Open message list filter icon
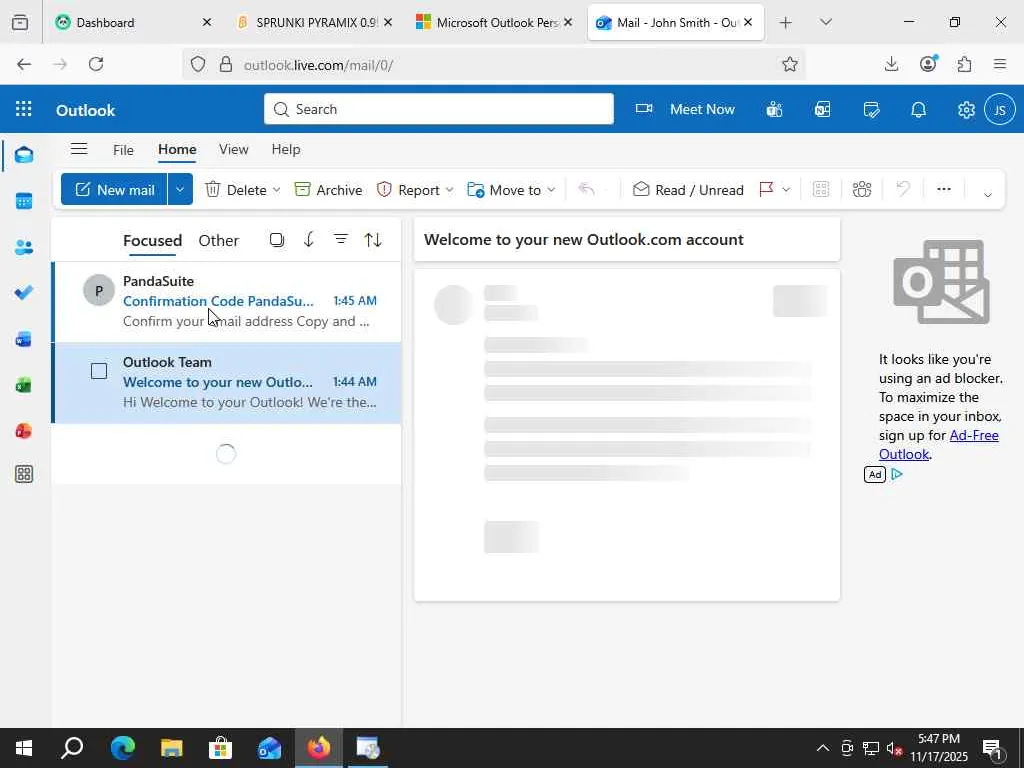This screenshot has height=768, width=1024. [x=341, y=240]
